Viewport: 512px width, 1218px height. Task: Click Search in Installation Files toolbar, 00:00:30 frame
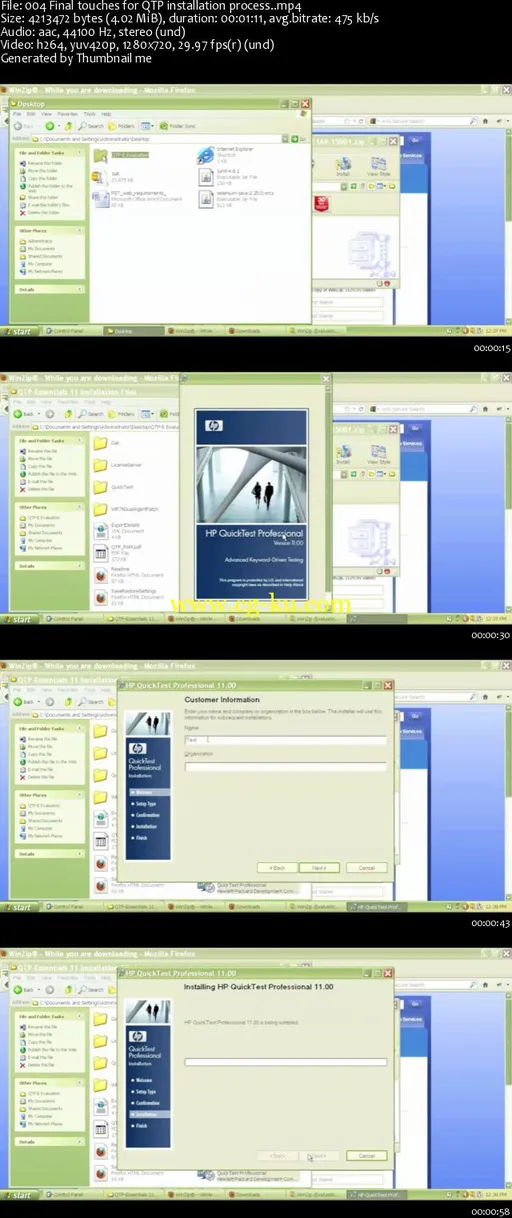(92, 413)
